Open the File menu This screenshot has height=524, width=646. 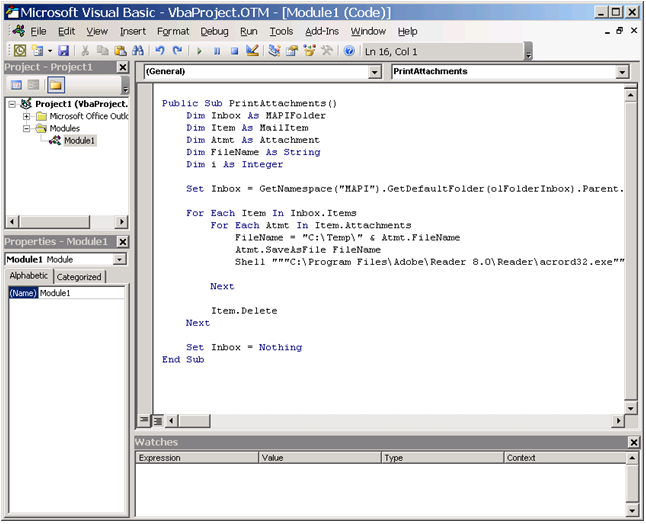click(38, 31)
